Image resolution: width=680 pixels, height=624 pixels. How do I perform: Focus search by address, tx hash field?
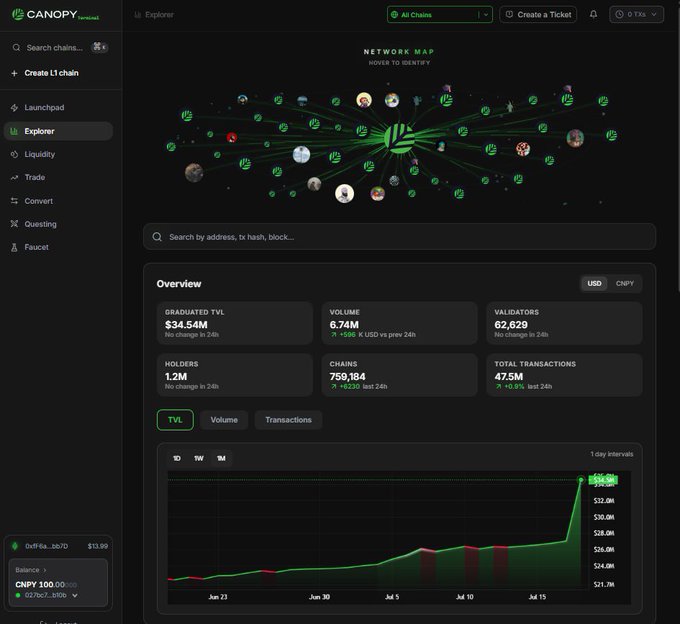click(x=399, y=237)
